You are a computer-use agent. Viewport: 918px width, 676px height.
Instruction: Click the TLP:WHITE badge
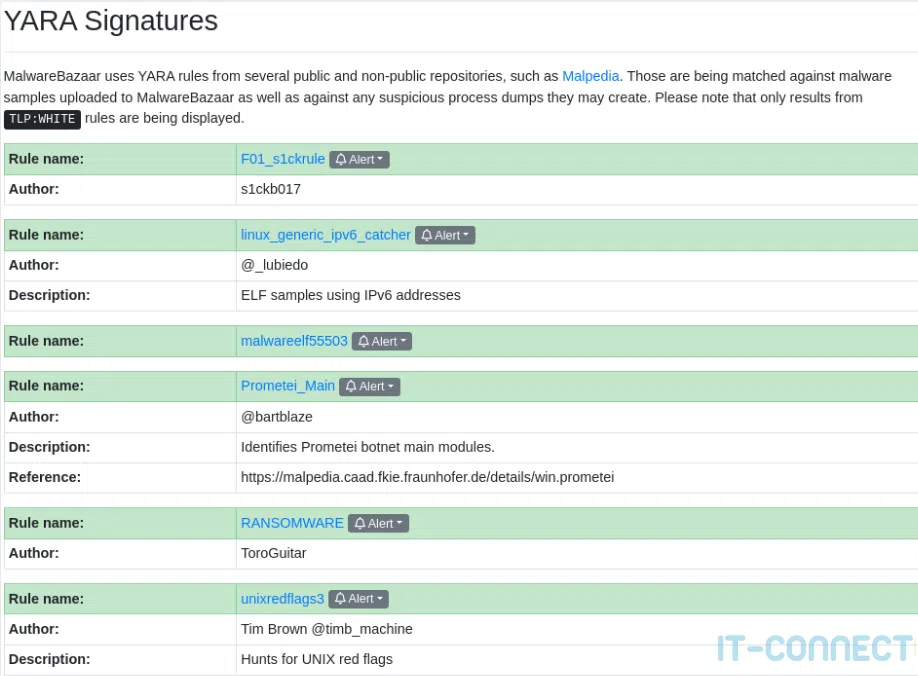pos(42,119)
